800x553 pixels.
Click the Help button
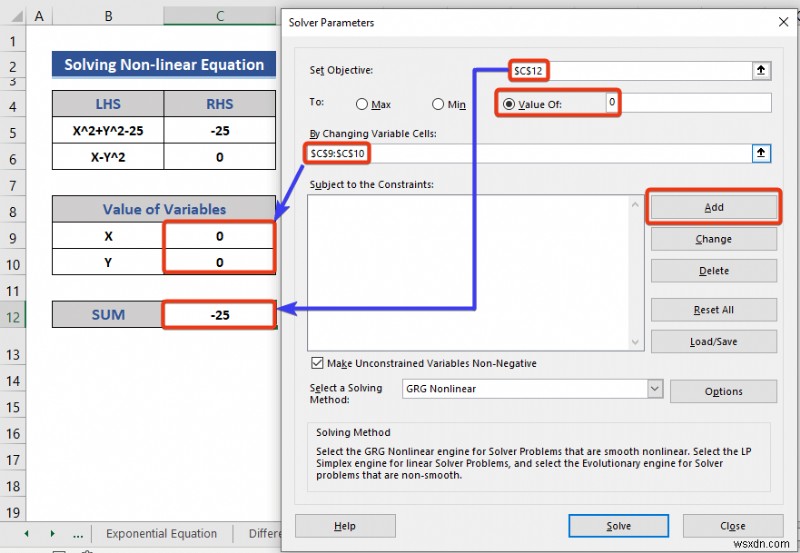(x=345, y=526)
